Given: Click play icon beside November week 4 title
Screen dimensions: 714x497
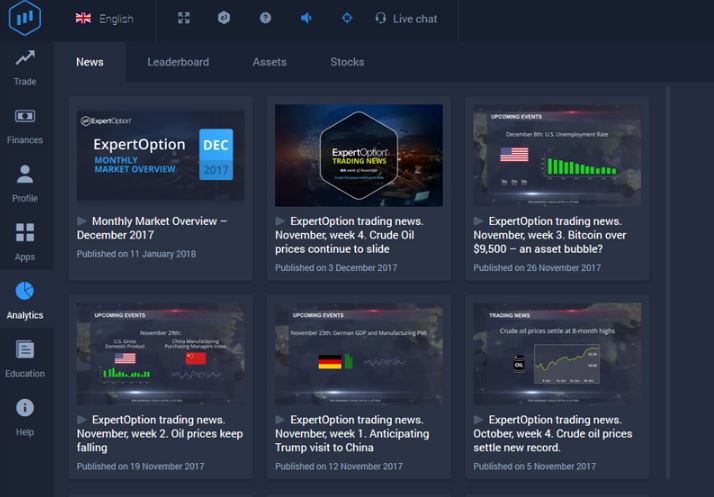Looking at the screenshot, I should [280, 221].
